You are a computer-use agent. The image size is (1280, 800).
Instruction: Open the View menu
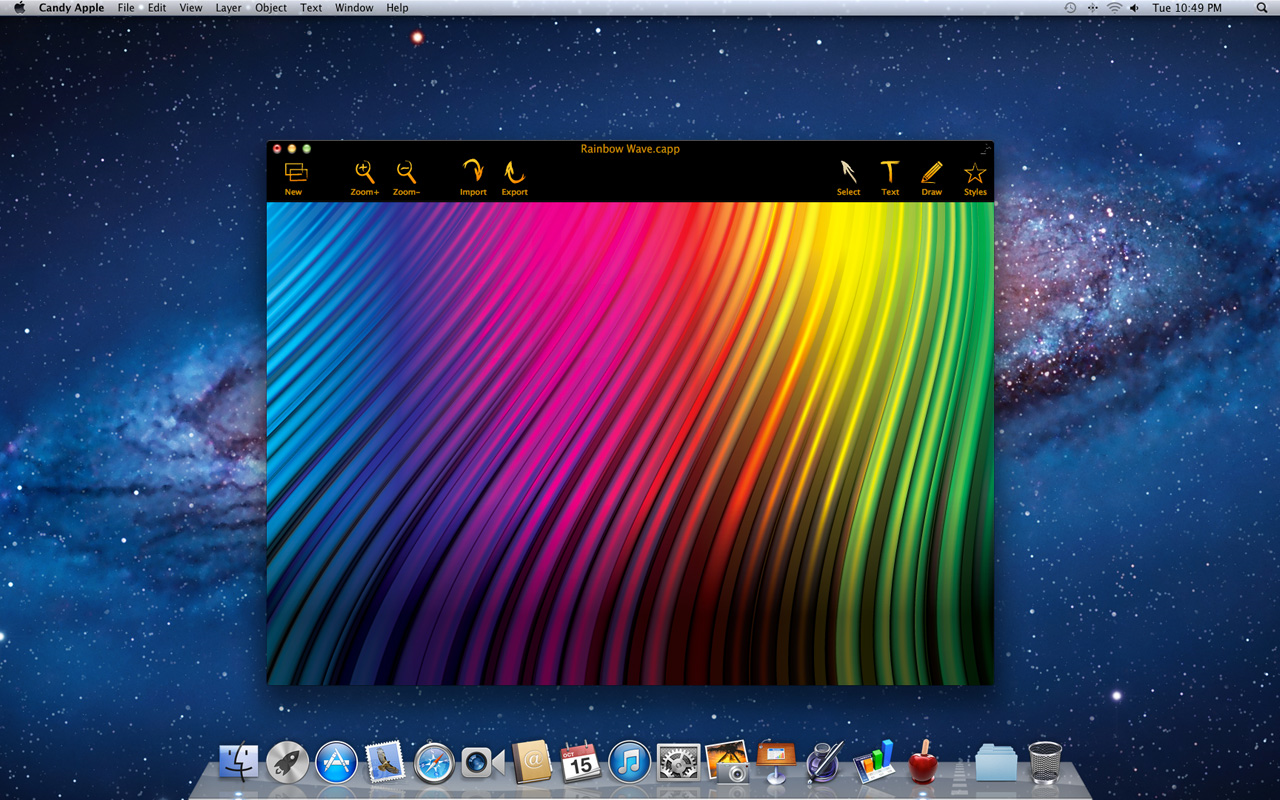point(190,8)
